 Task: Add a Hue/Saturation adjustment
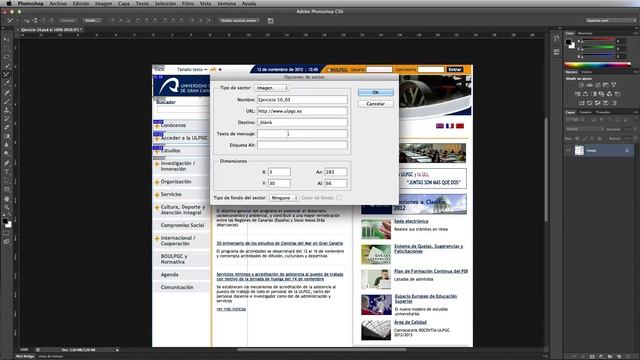[577, 94]
